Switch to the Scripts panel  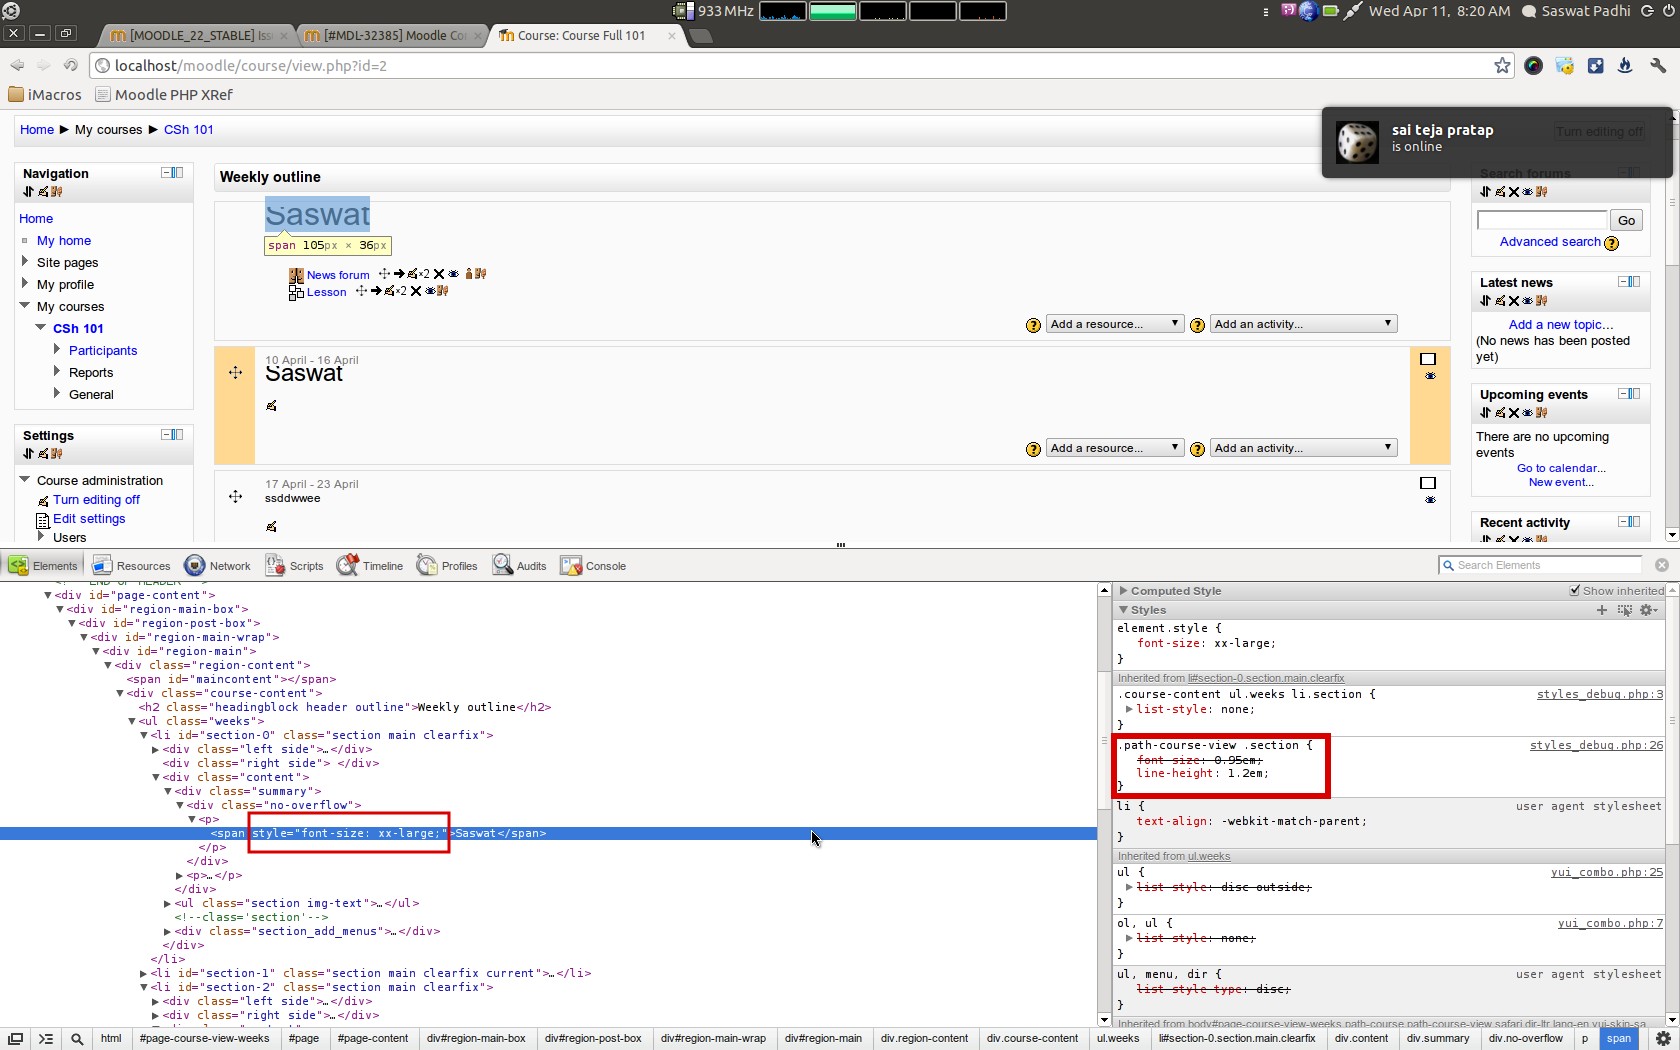tap(294, 566)
